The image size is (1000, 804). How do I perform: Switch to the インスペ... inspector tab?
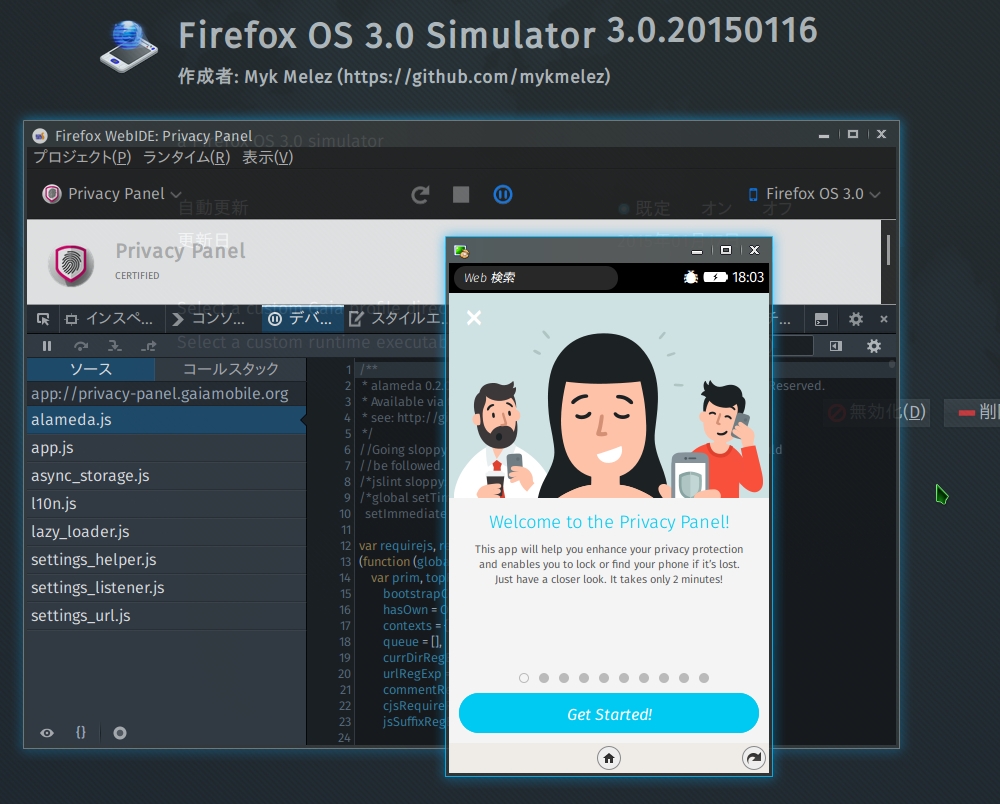point(110,319)
